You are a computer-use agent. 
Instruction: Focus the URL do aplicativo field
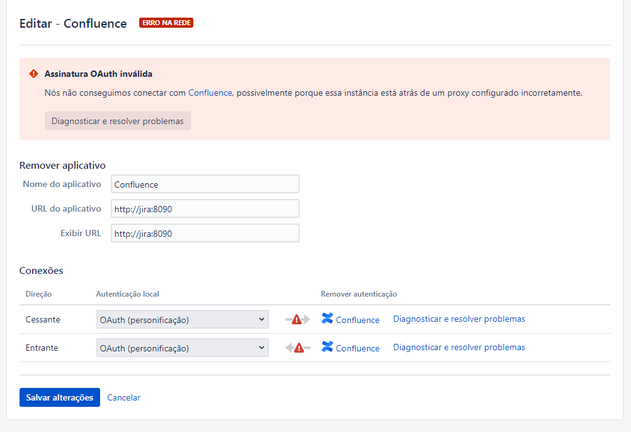[x=205, y=209]
